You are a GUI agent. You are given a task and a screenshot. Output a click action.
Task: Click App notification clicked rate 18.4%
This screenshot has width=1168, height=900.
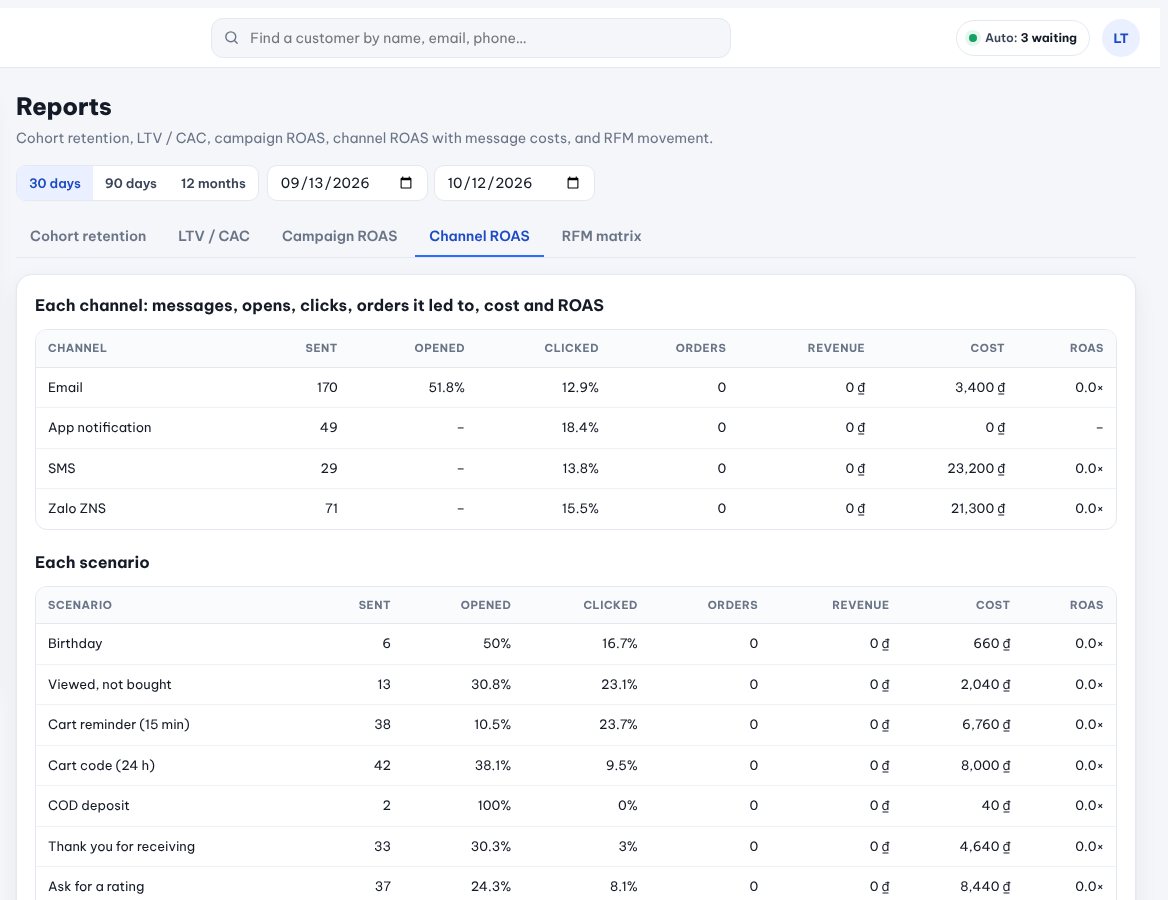580,428
